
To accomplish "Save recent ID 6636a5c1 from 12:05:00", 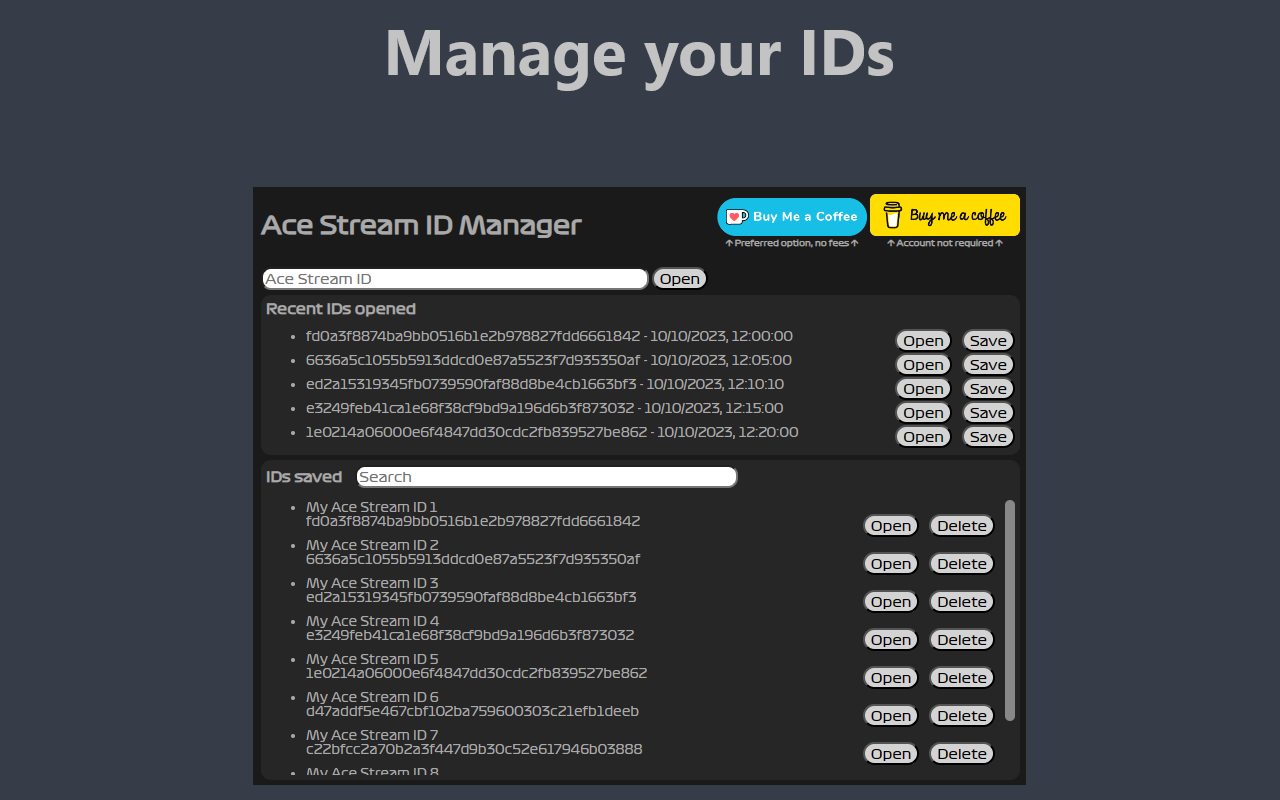I will pos(988,365).
